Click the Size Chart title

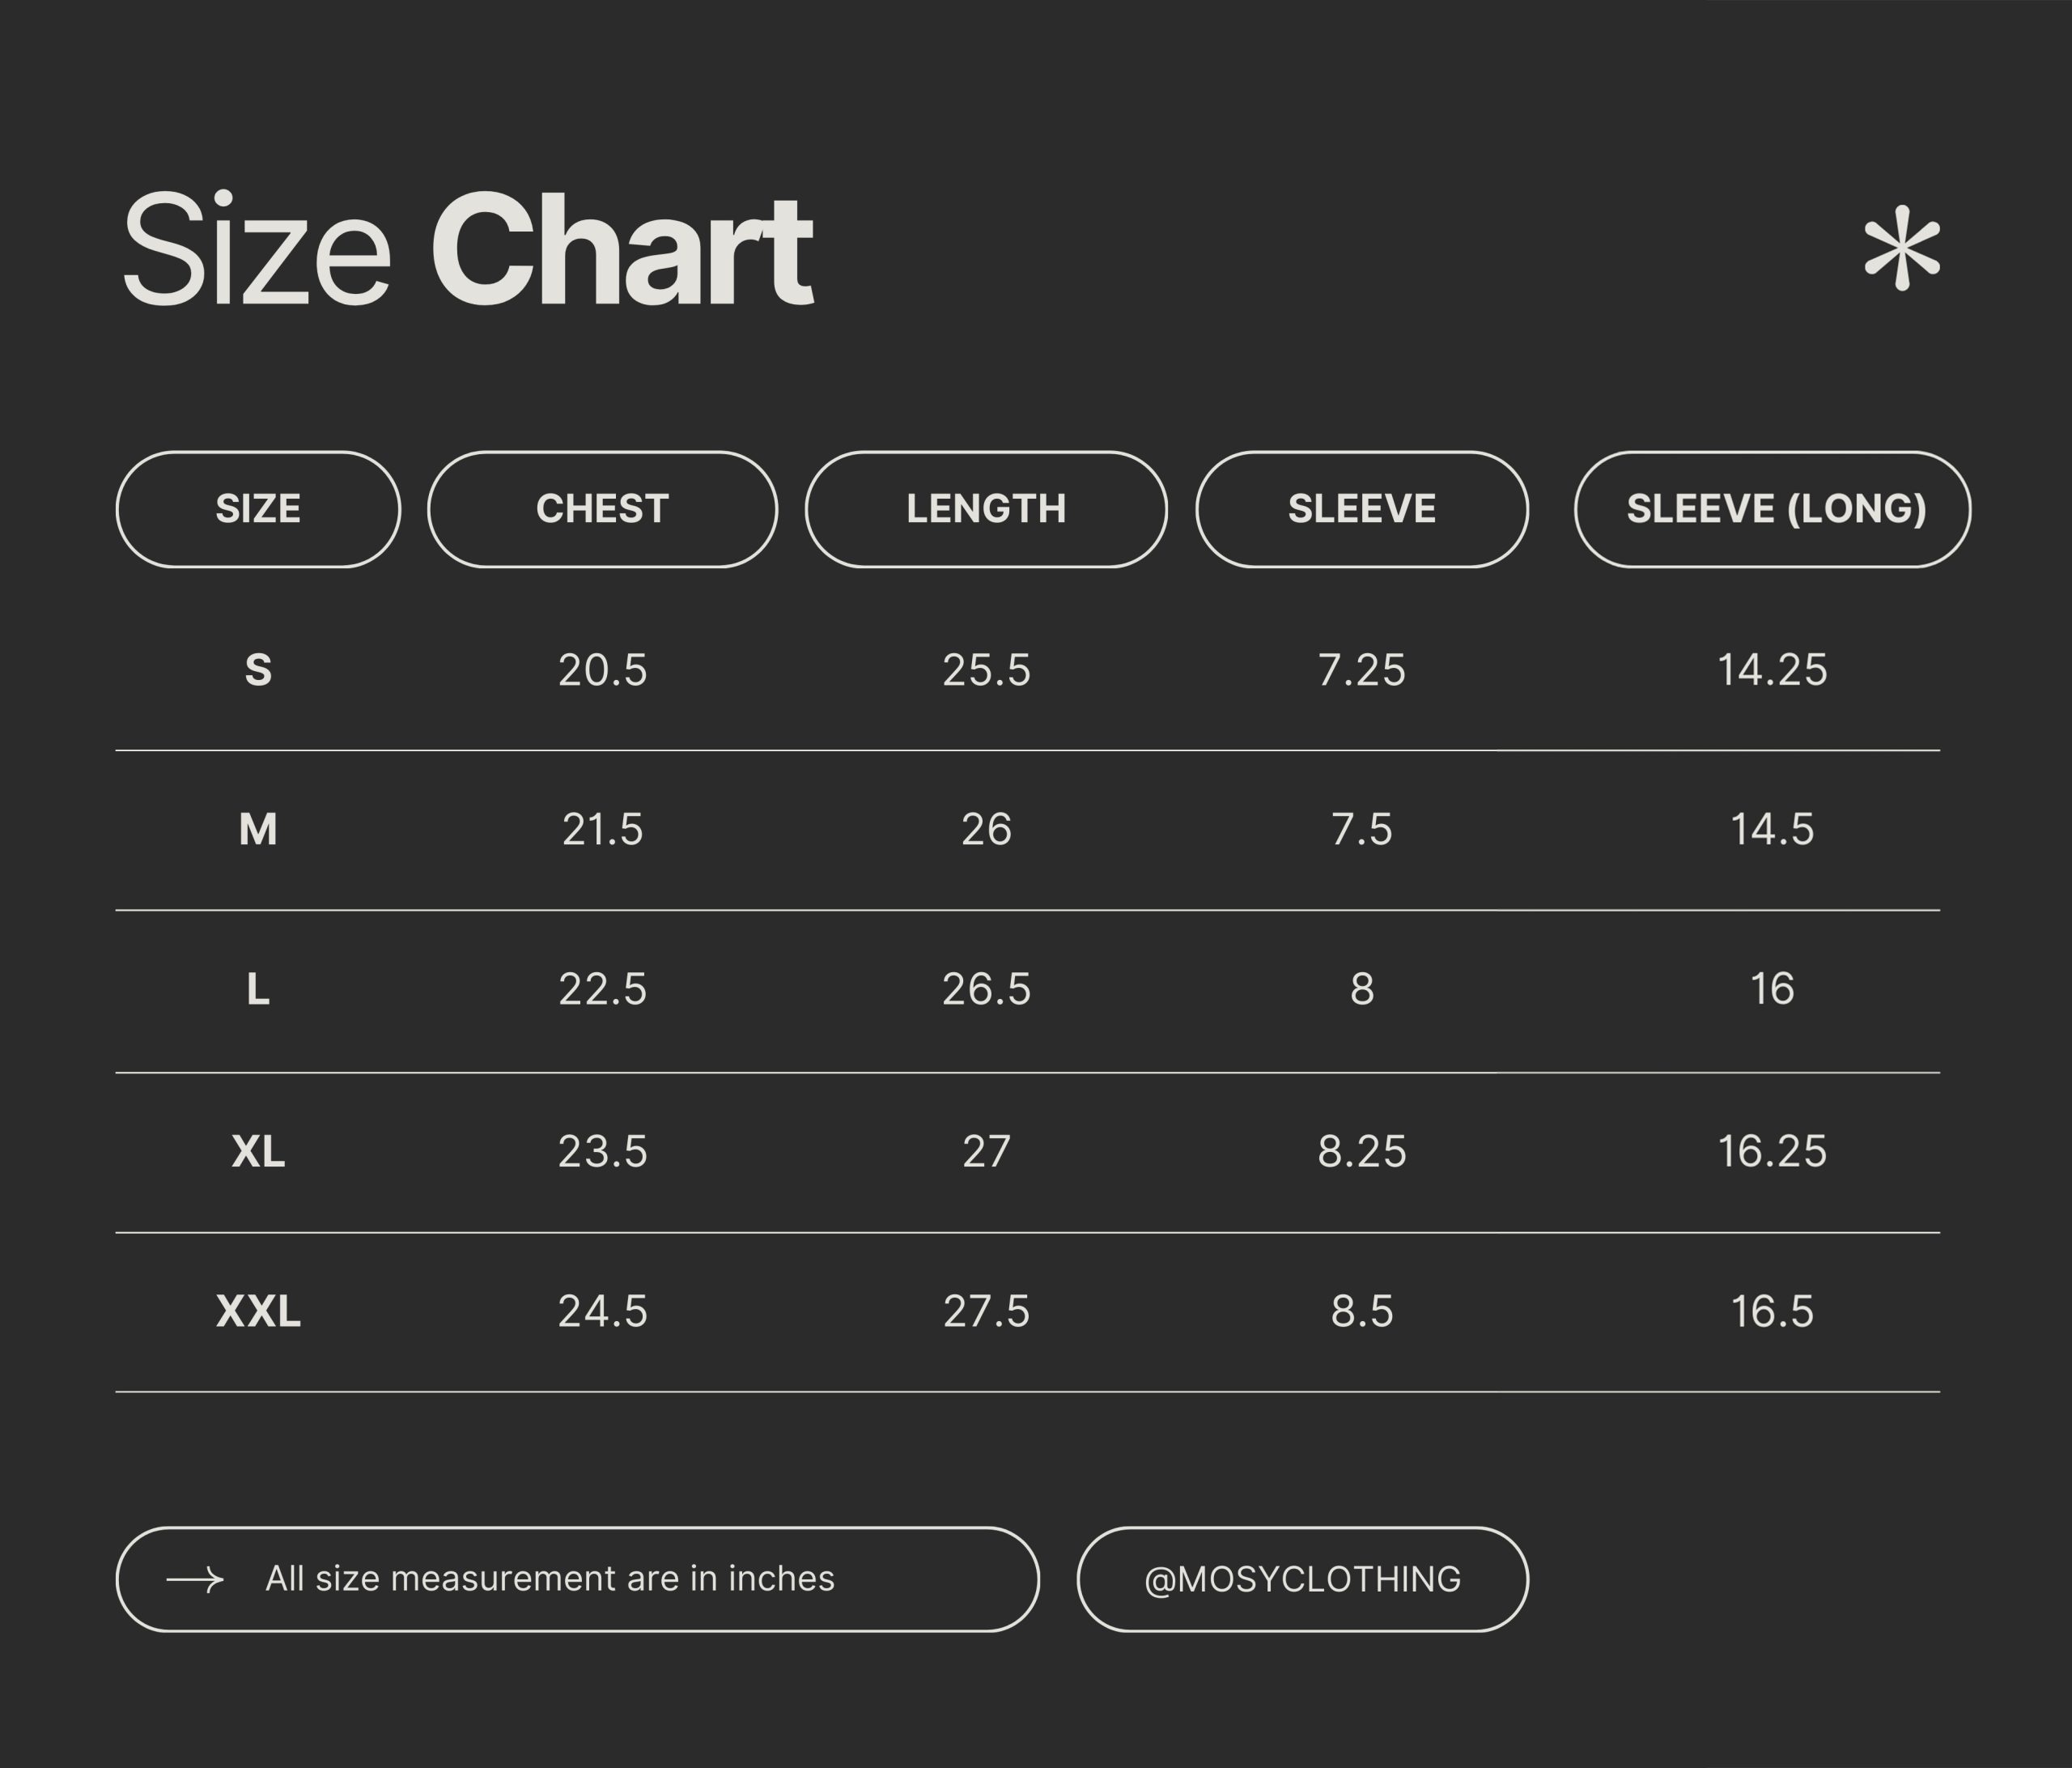(466, 250)
